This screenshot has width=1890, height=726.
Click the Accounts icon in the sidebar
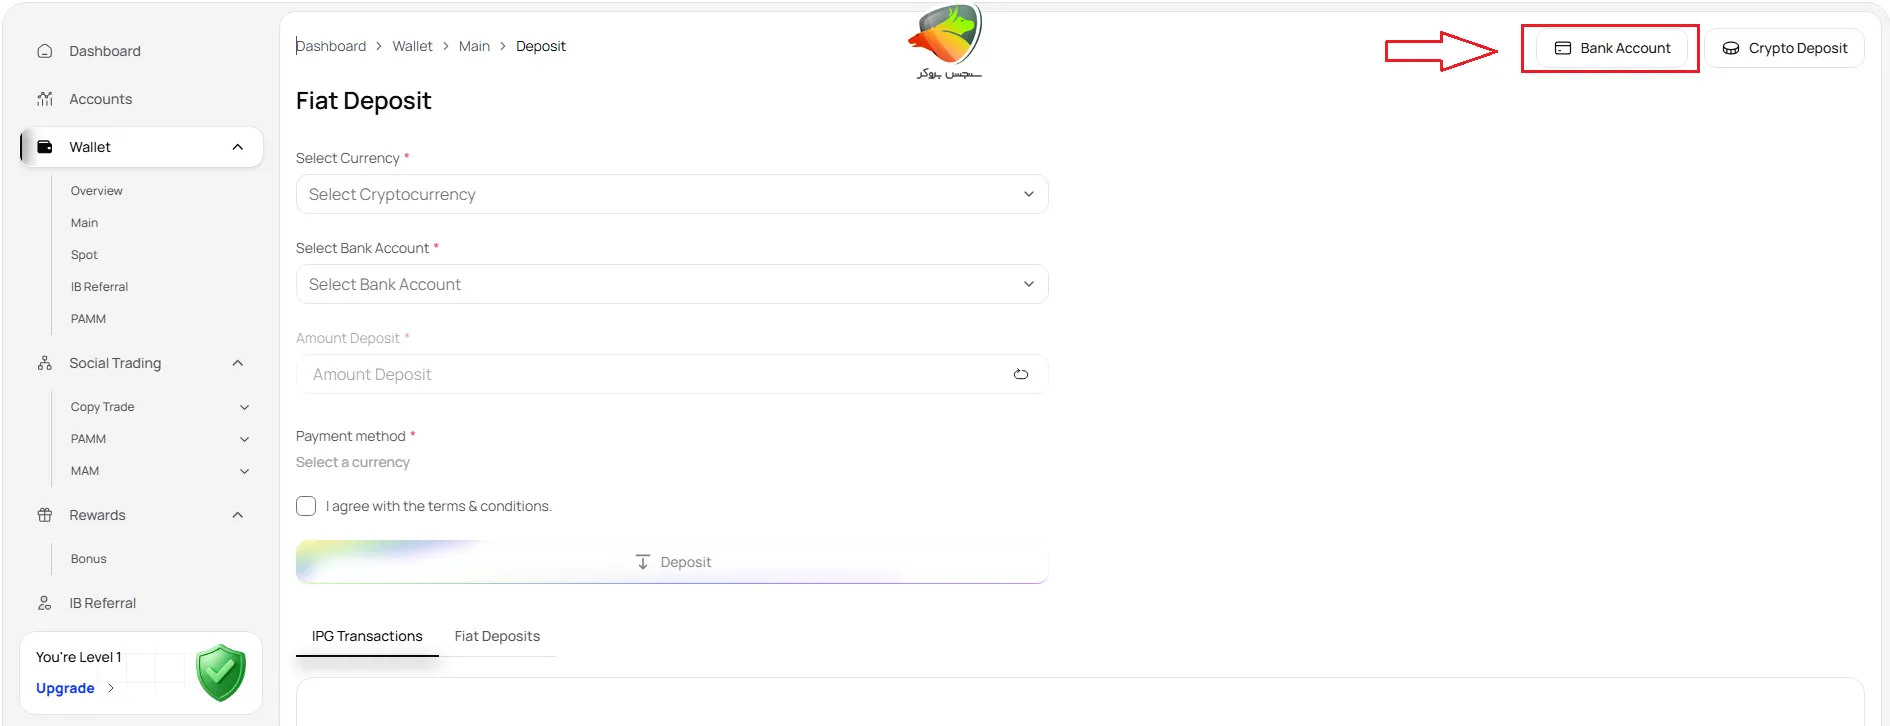pos(44,98)
